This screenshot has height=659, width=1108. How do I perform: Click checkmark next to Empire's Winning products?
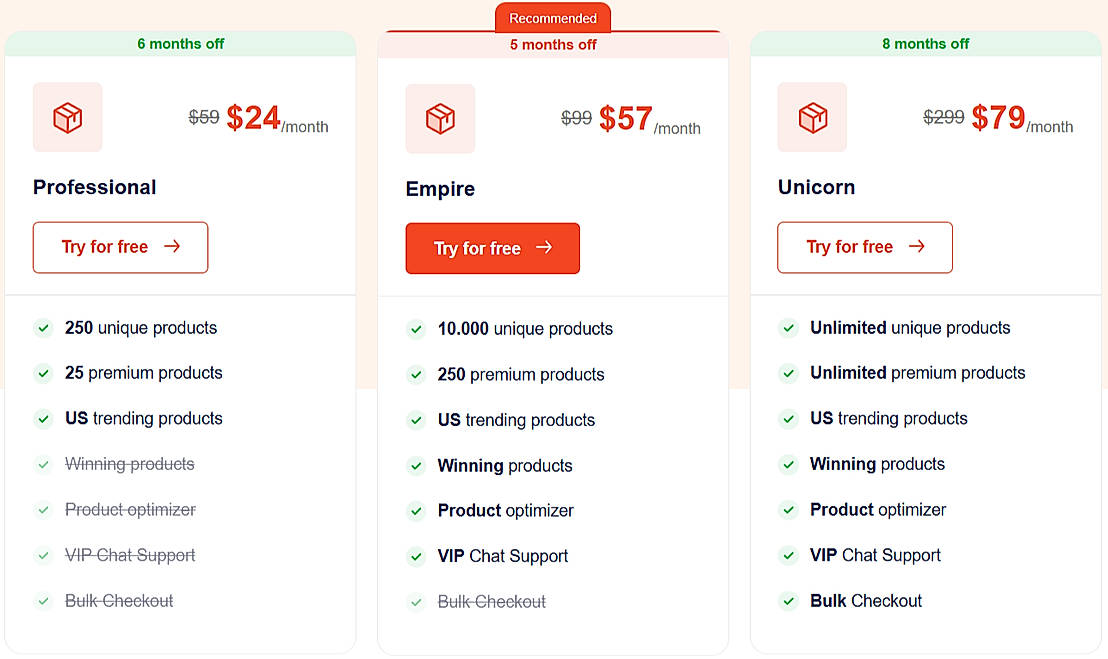416,466
